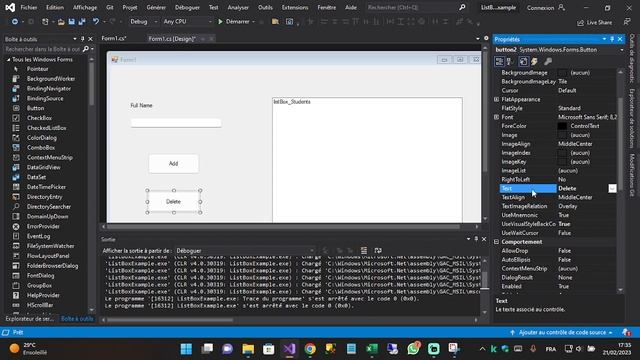Click Ajouter au contrôle de code source
The width and height of the screenshot is (640, 360).
point(562,333)
